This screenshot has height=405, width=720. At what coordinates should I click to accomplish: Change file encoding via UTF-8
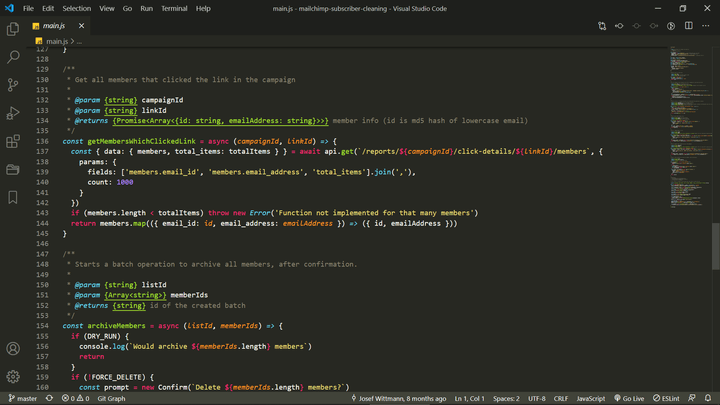536,399
